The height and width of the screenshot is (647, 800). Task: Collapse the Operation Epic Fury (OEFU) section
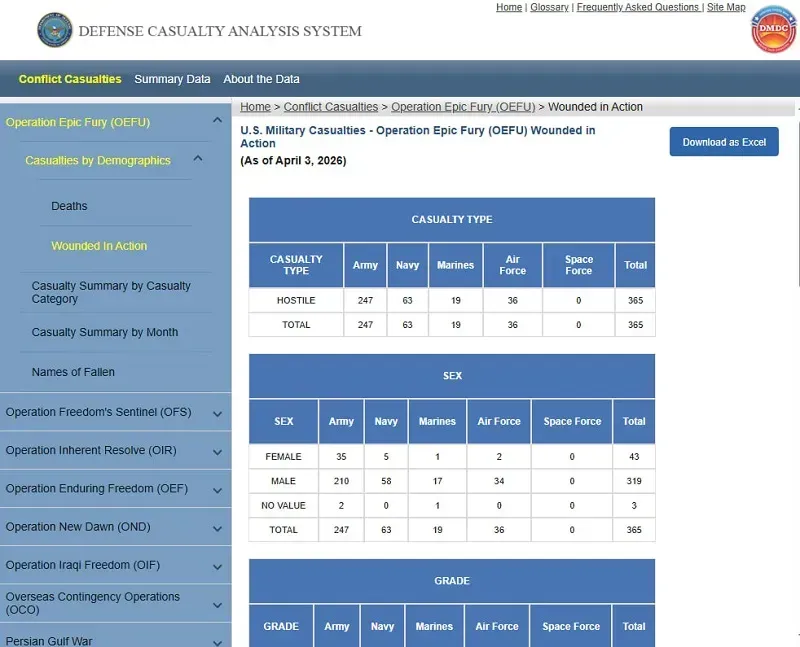pos(217,122)
